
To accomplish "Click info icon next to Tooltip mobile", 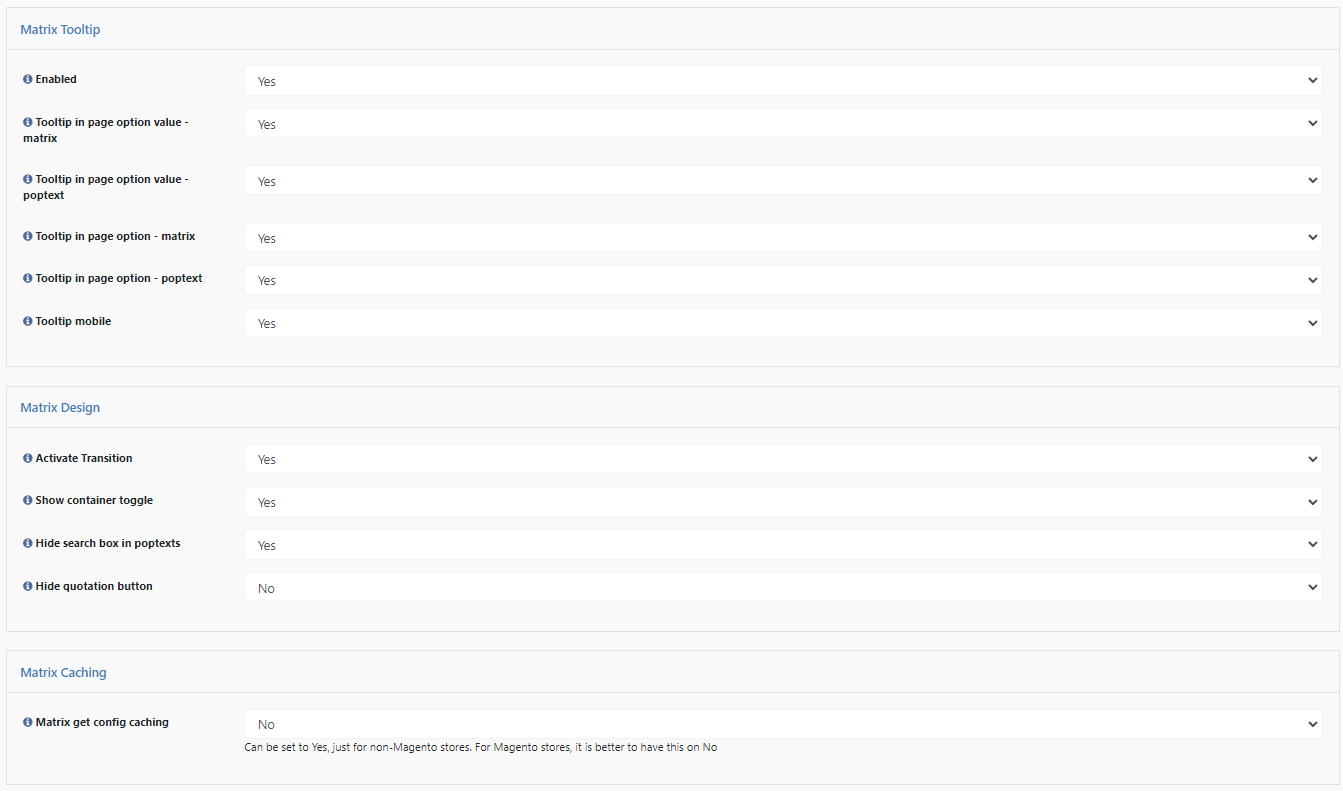I will [28, 322].
